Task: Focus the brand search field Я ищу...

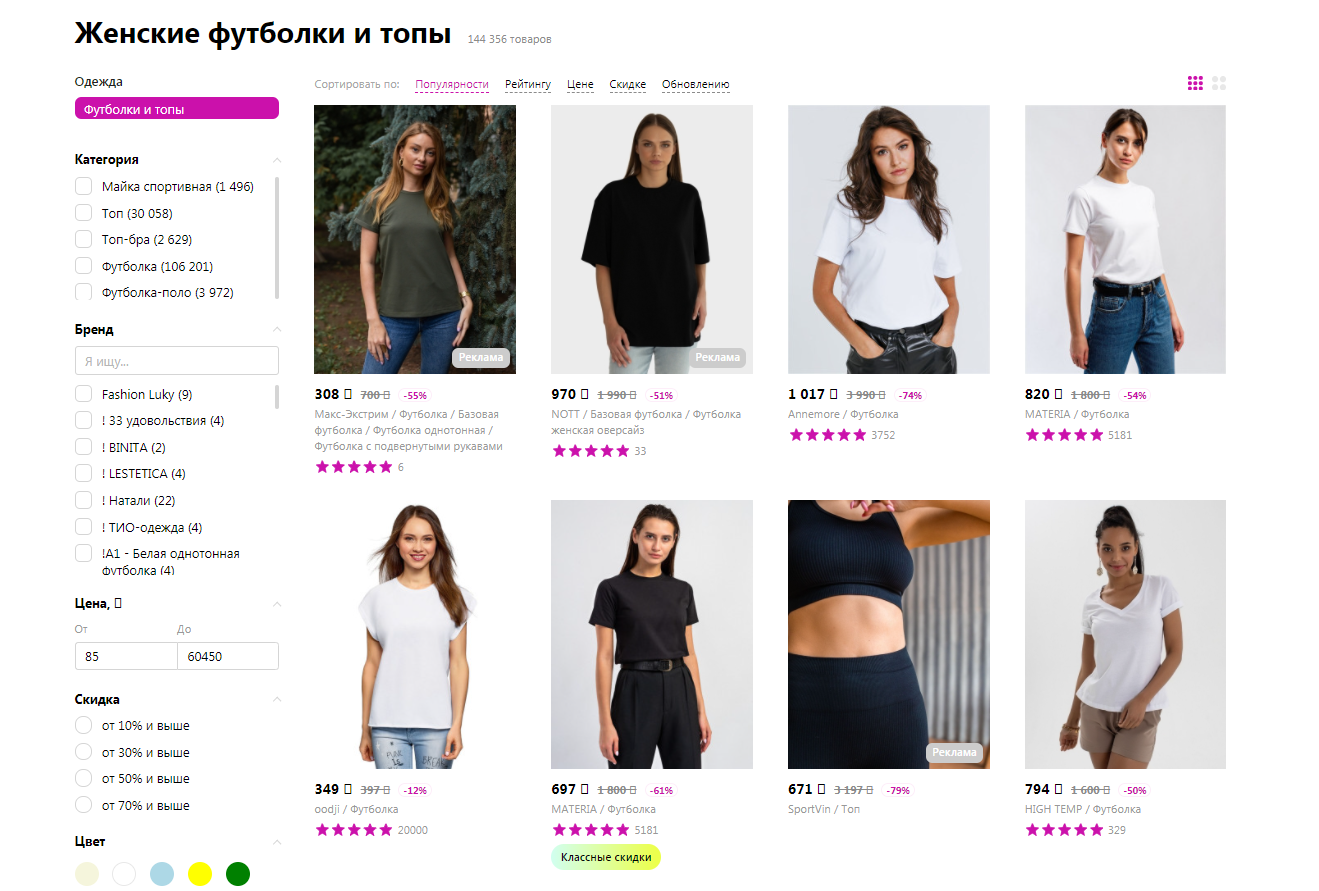Action: click(x=176, y=361)
